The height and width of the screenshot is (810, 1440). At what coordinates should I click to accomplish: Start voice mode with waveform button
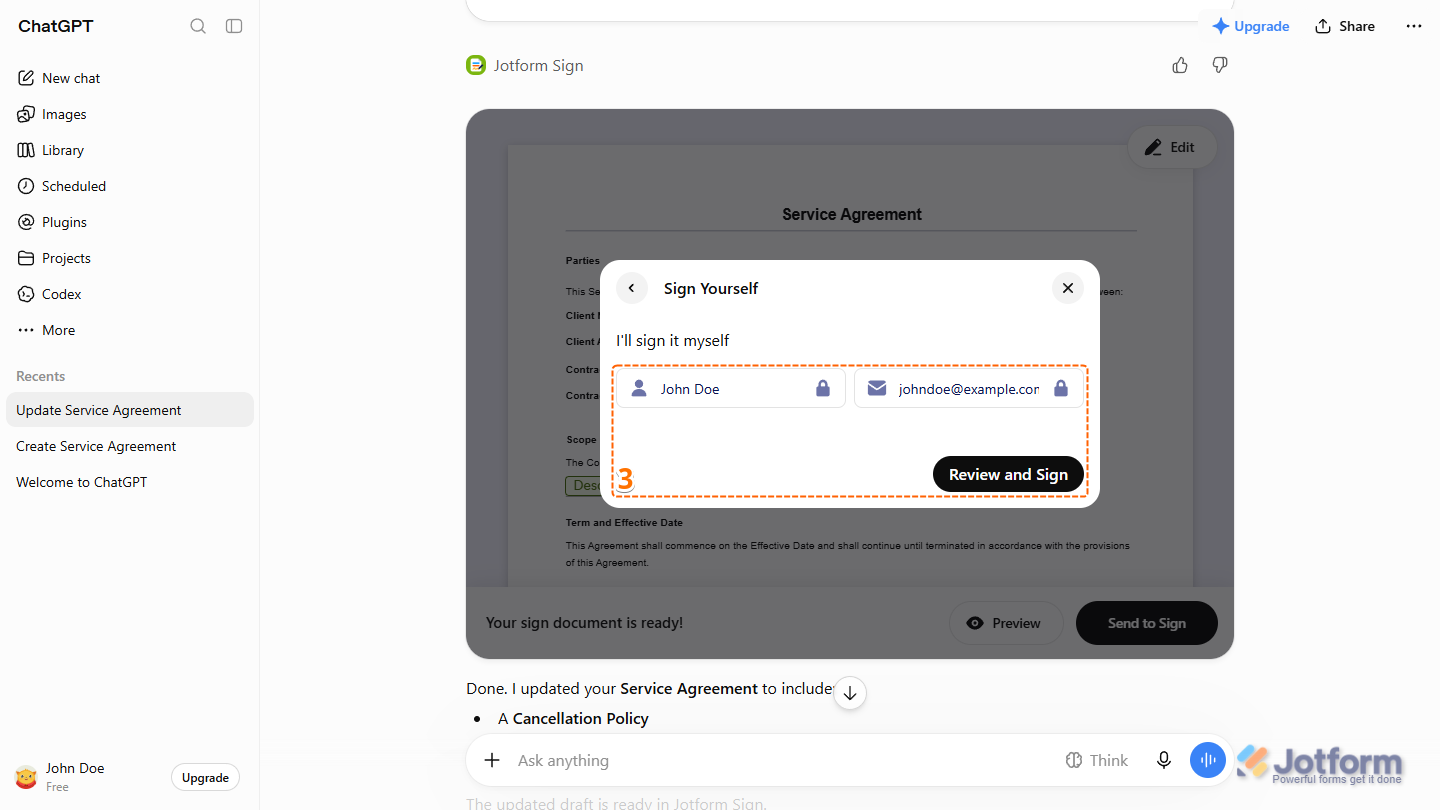pos(1208,760)
